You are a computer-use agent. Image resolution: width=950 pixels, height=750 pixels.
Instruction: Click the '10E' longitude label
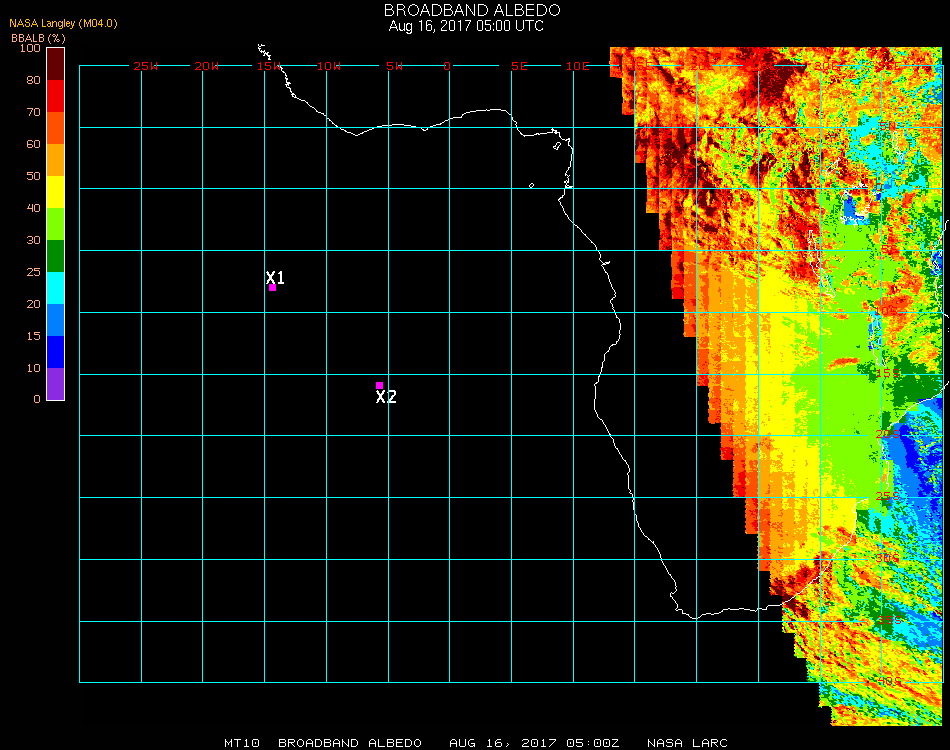[x=577, y=66]
